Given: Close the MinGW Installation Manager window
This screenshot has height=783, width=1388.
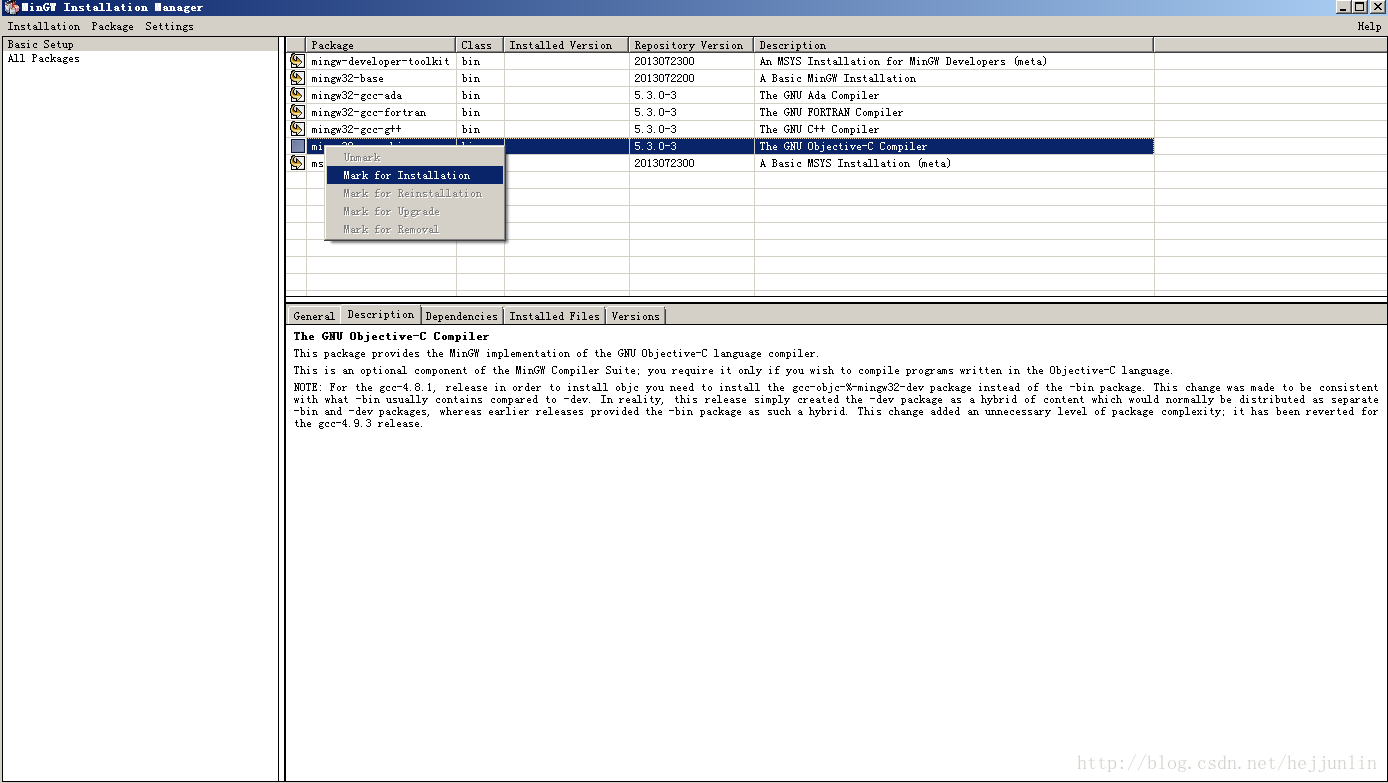Looking at the screenshot, I should 1378,7.
